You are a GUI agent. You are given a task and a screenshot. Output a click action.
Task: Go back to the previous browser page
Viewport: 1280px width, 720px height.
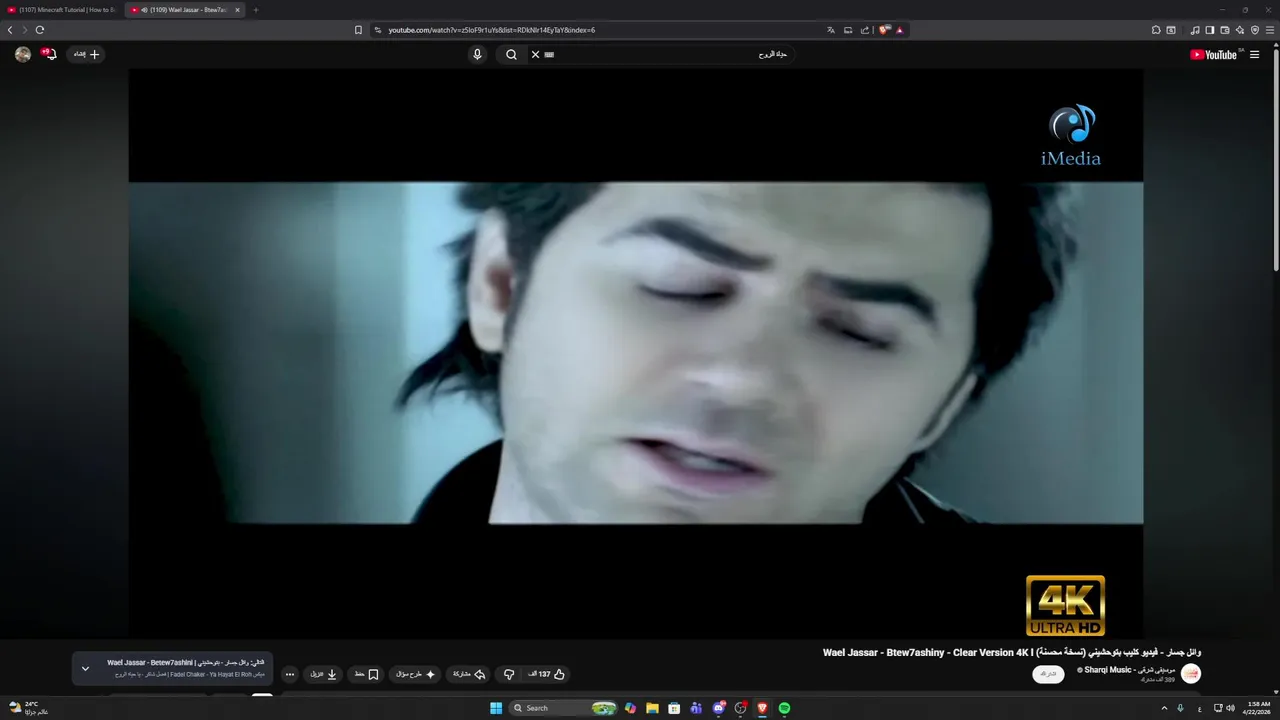coord(10,30)
